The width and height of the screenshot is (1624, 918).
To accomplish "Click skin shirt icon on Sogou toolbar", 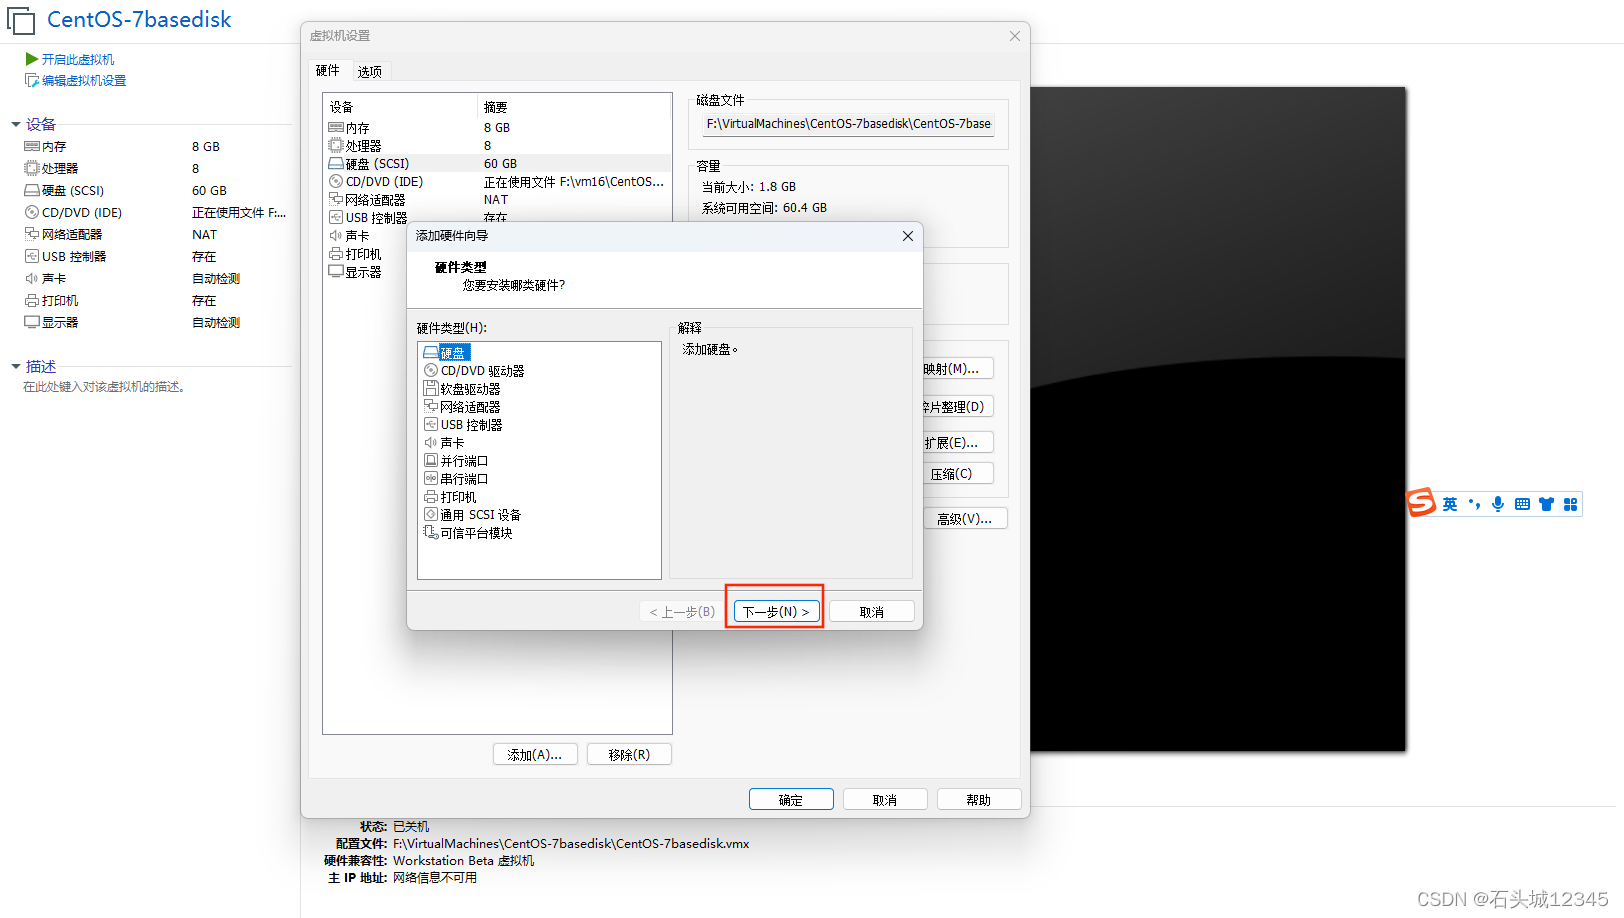I will click(1546, 504).
